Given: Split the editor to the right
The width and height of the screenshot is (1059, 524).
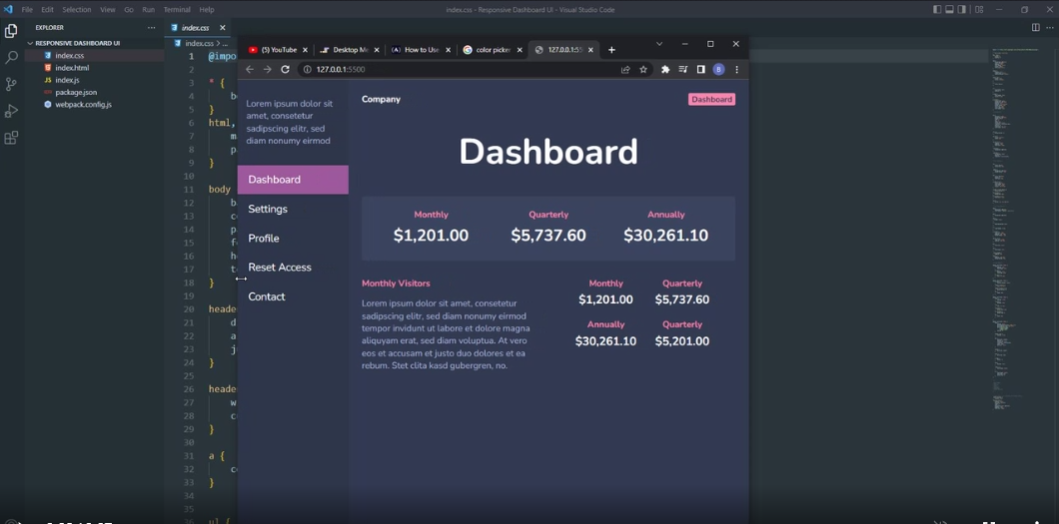Looking at the screenshot, I should coord(1035,28).
